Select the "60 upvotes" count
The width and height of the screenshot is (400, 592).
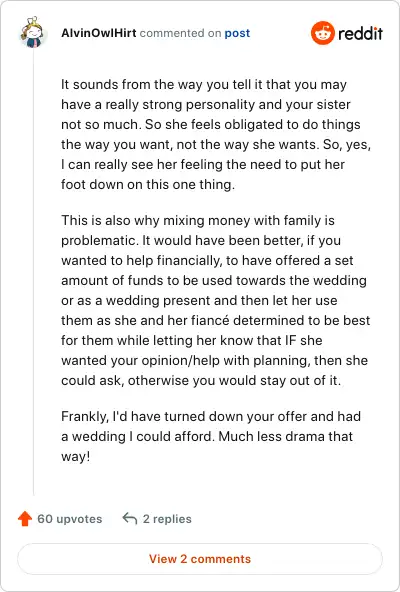(69, 519)
